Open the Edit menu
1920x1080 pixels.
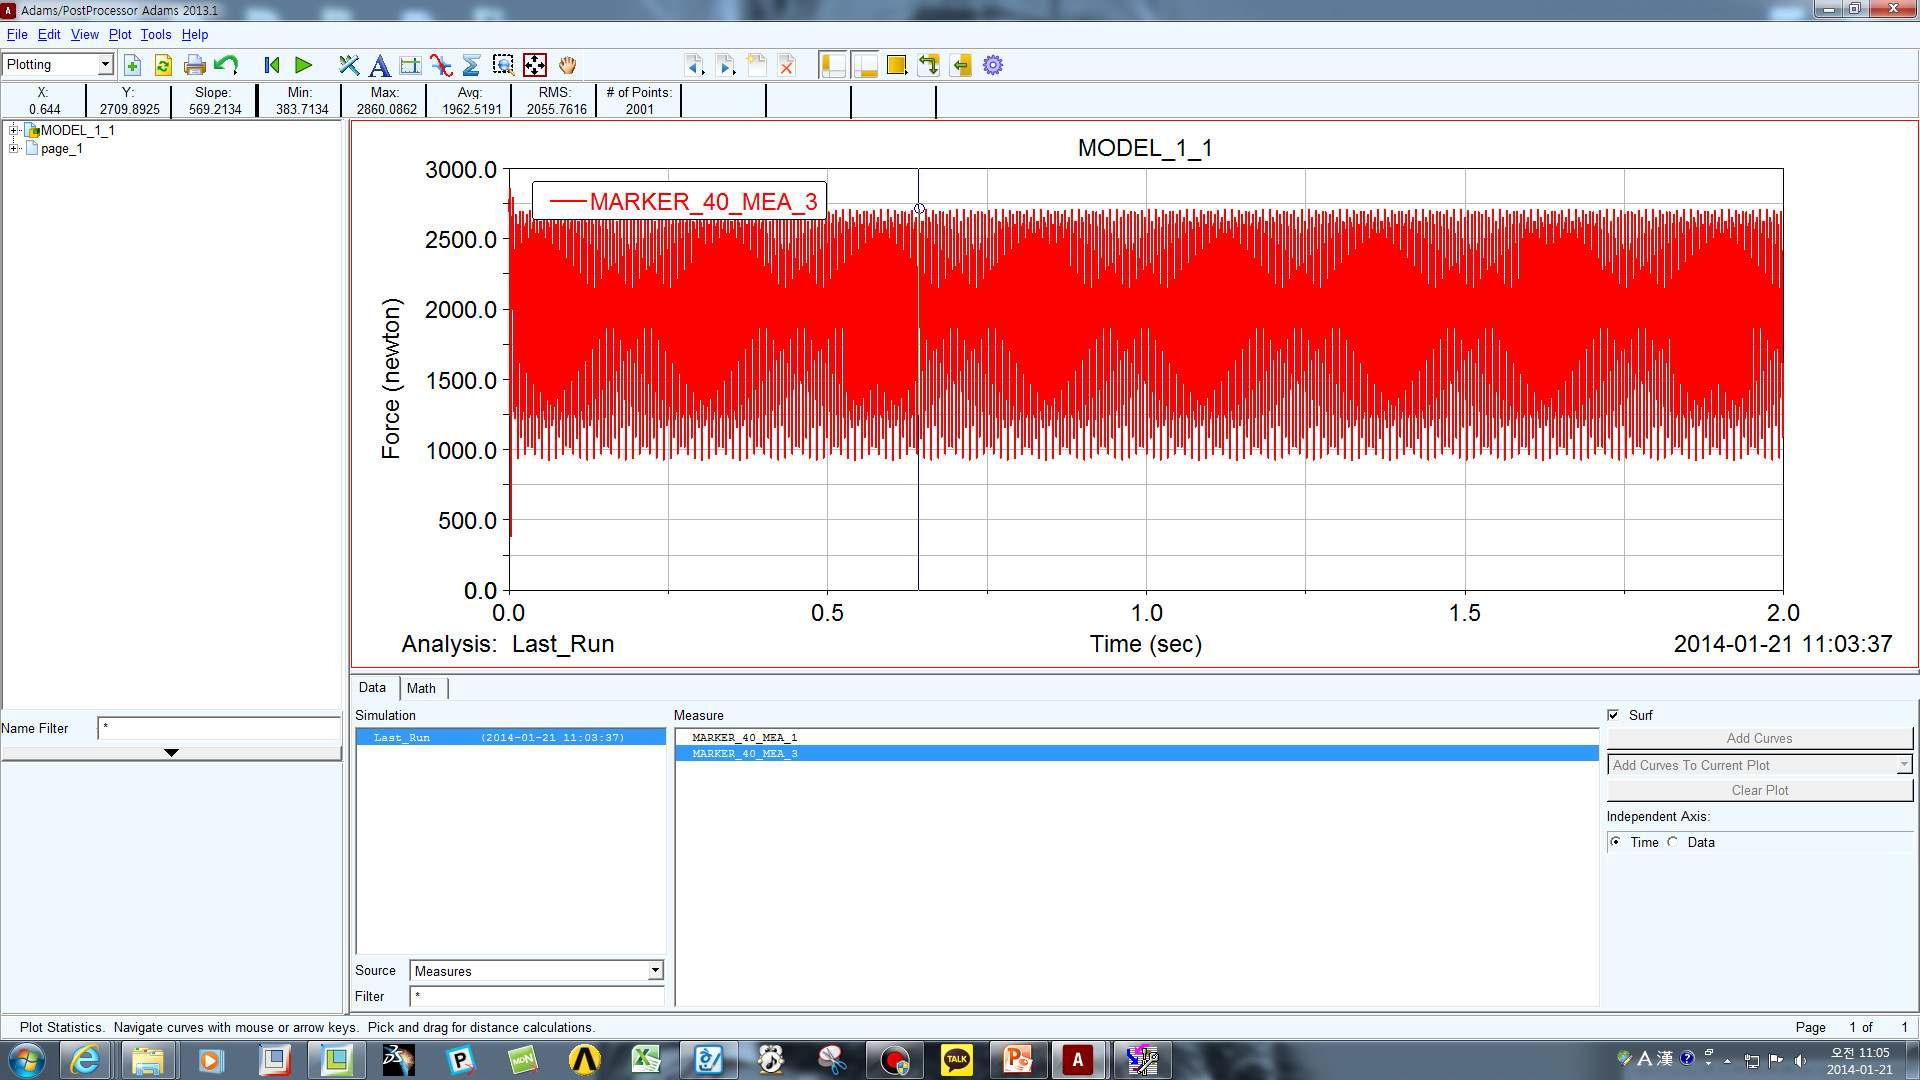pyautogui.click(x=49, y=34)
